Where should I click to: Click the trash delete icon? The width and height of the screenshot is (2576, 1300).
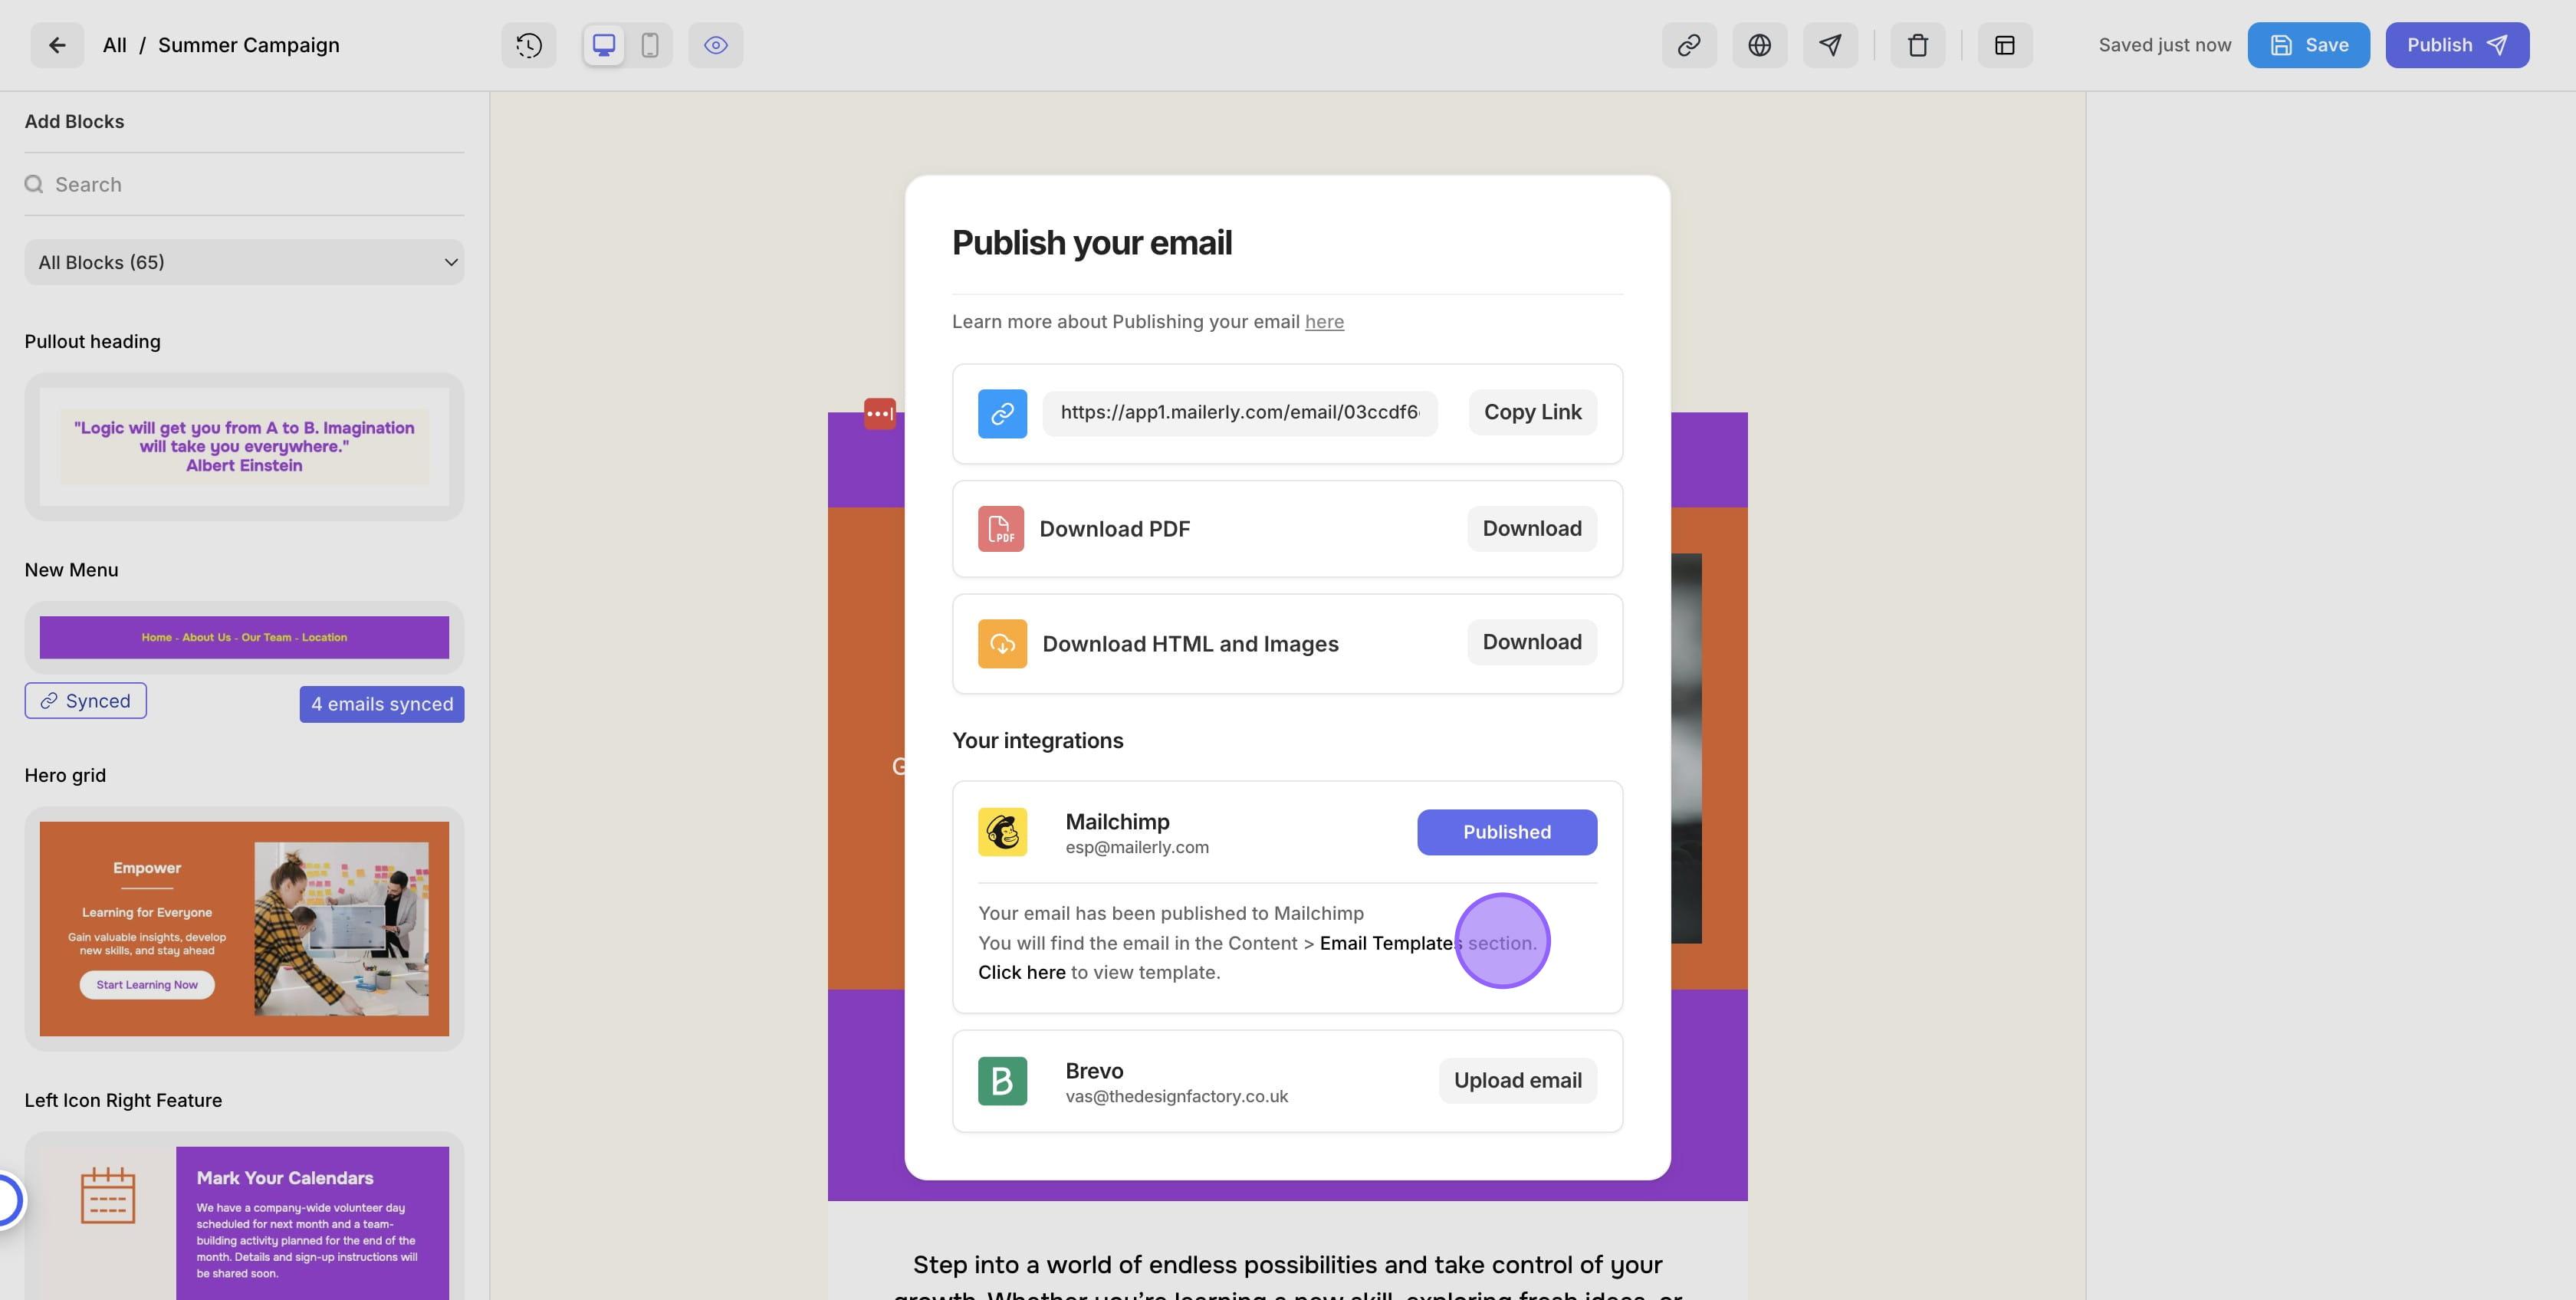[1917, 45]
